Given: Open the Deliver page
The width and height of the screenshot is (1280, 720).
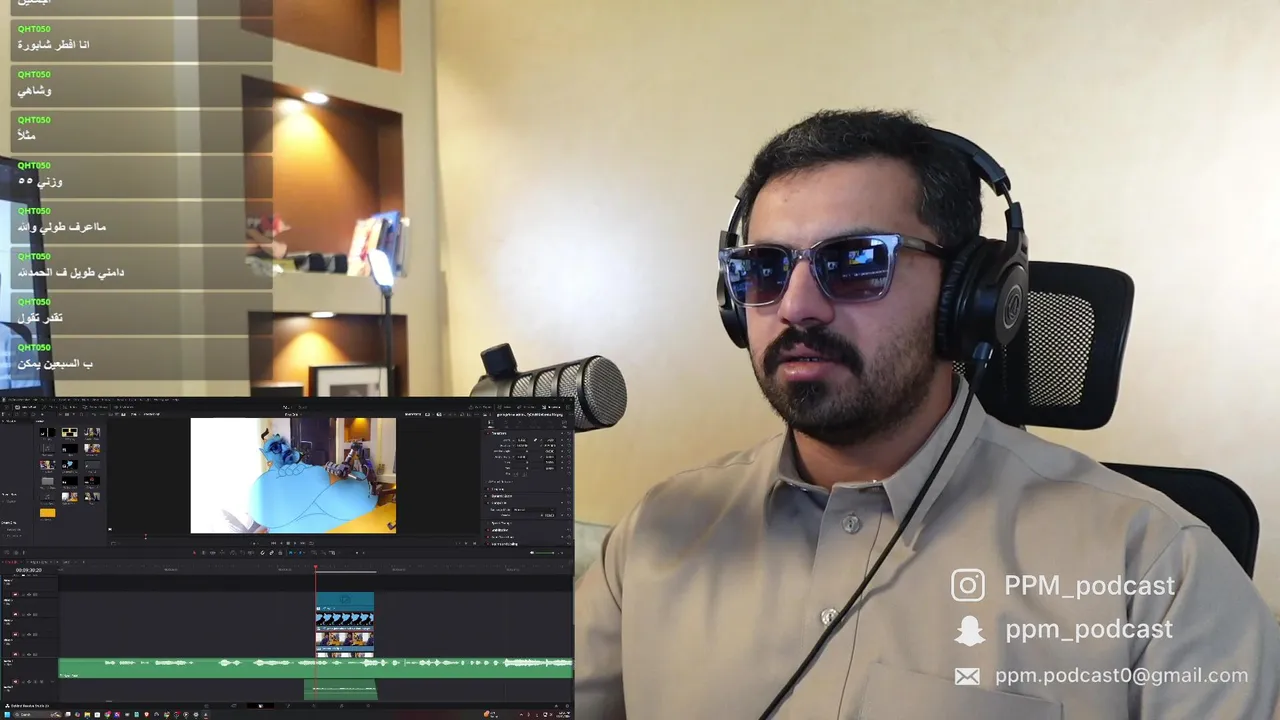Looking at the screenshot, I should point(368,705).
